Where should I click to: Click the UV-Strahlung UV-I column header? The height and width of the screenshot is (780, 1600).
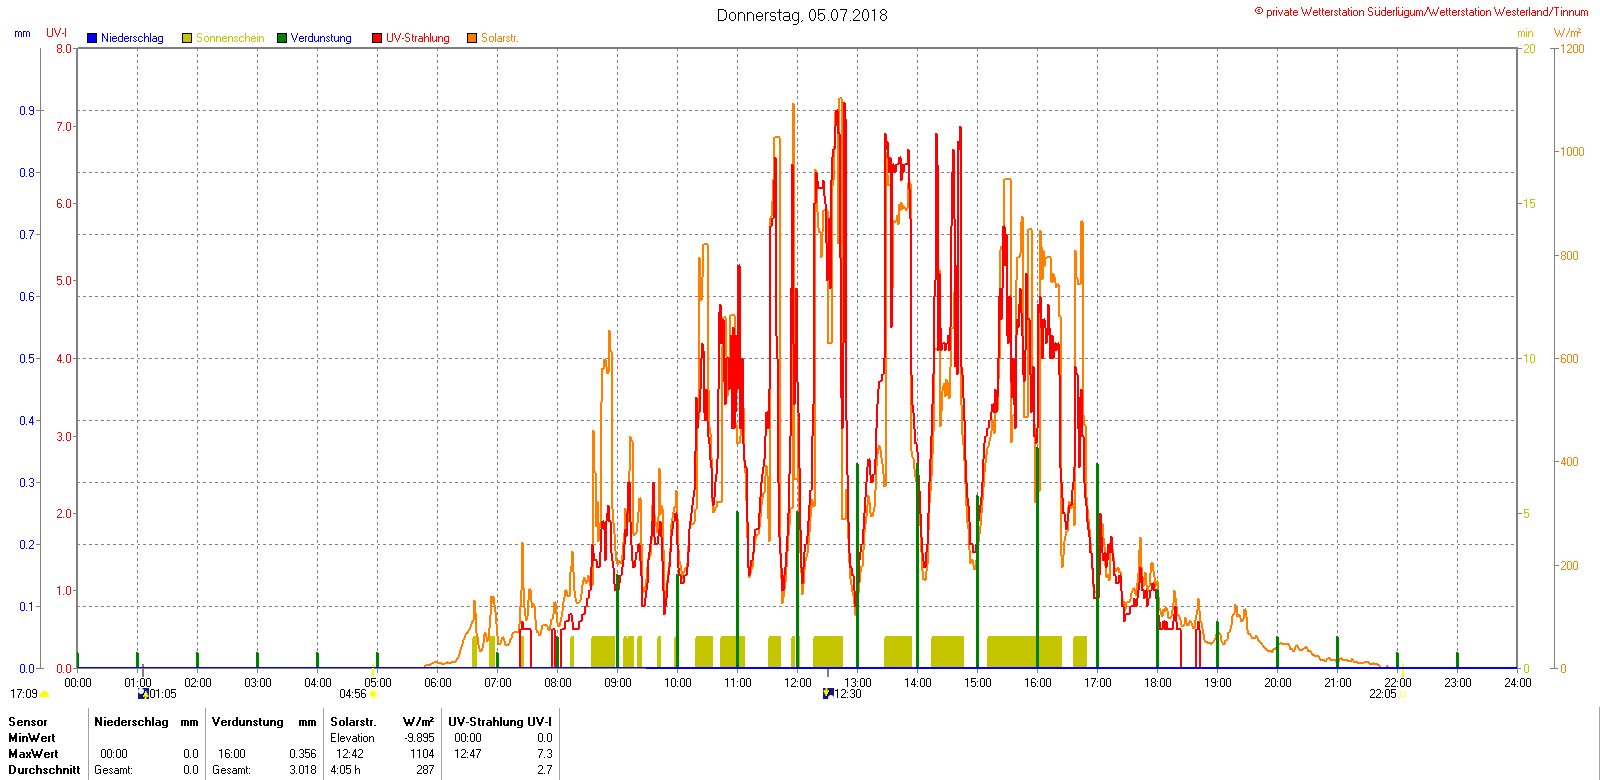click(500, 722)
